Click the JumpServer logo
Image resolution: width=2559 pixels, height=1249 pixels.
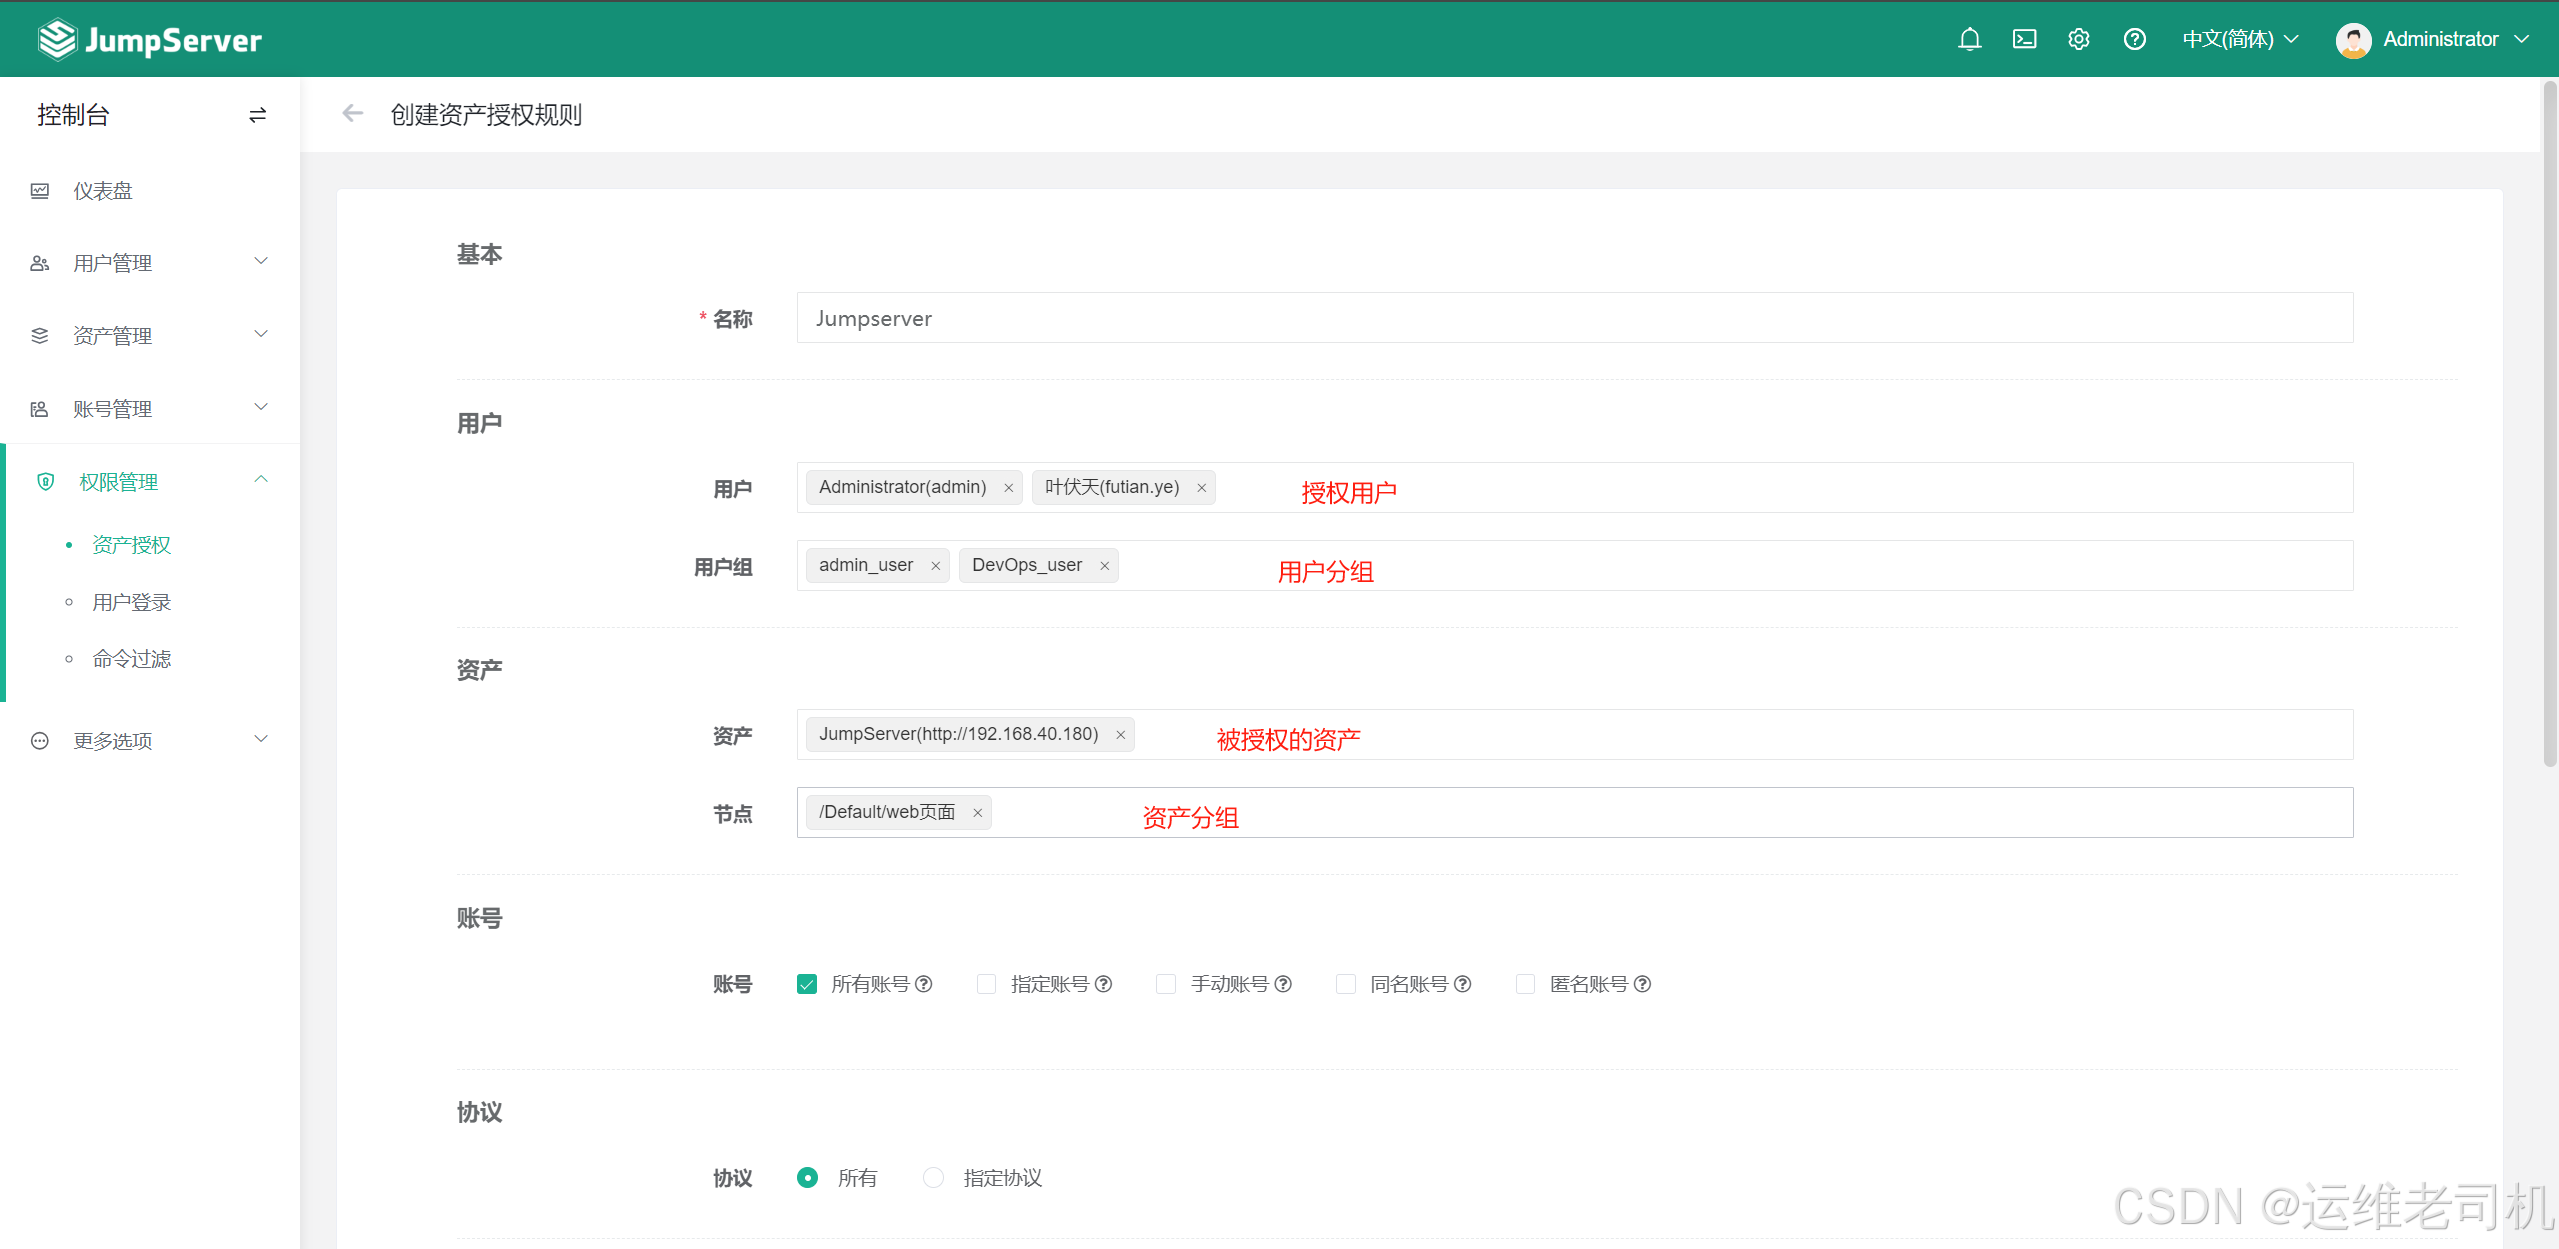[x=150, y=40]
